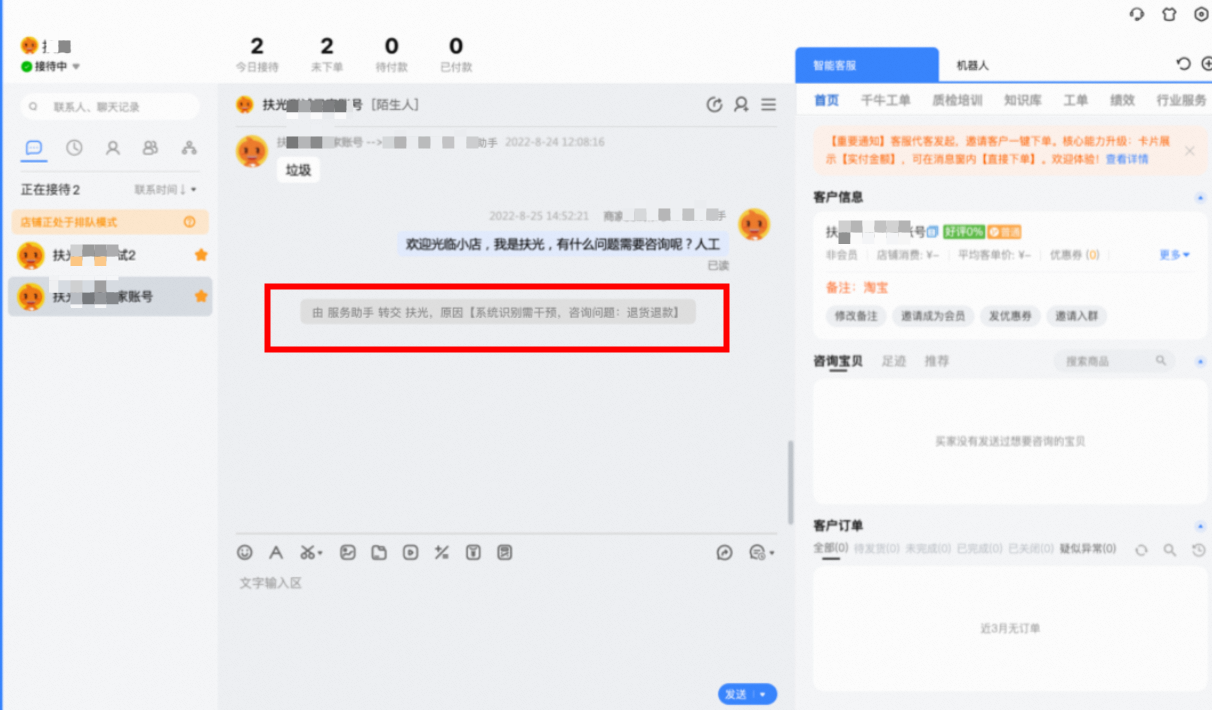Open the send options arrow on 发送
Image resolution: width=1212 pixels, height=710 pixels.
point(765,694)
